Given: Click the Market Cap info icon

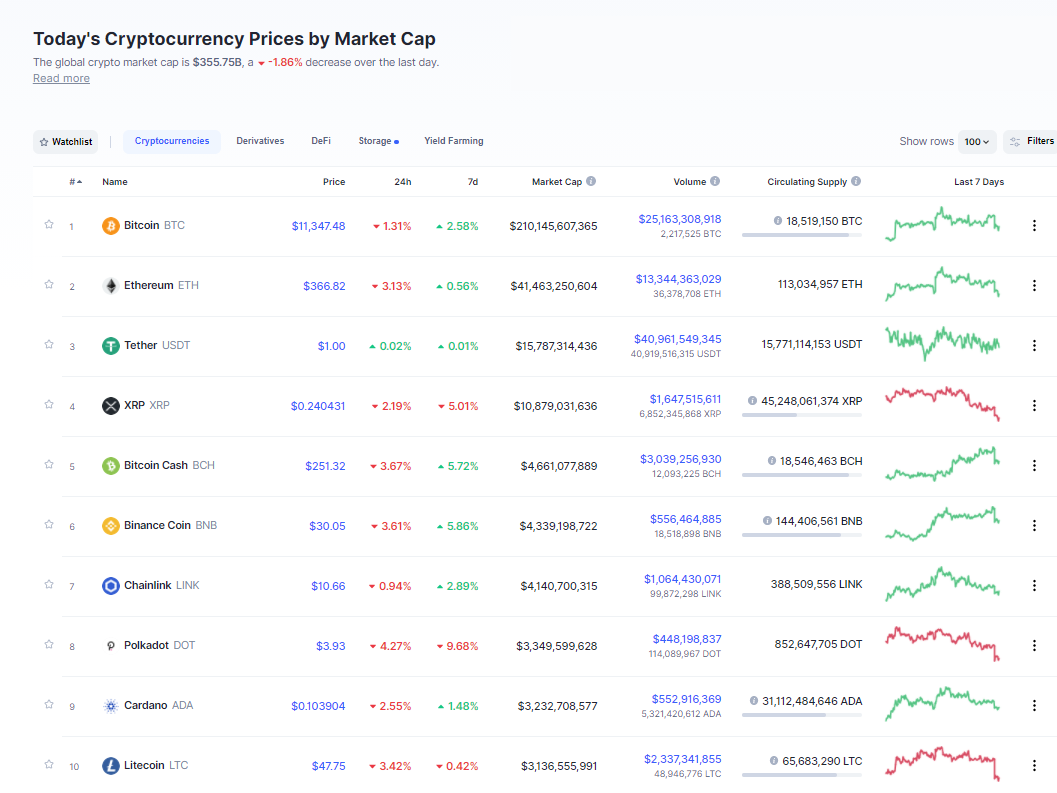Looking at the screenshot, I should (591, 181).
